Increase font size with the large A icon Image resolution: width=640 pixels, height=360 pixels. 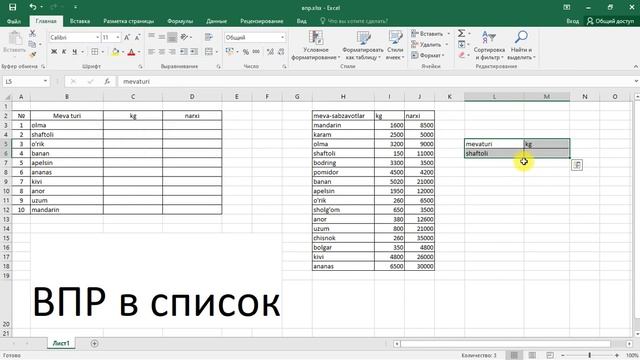pos(127,38)
